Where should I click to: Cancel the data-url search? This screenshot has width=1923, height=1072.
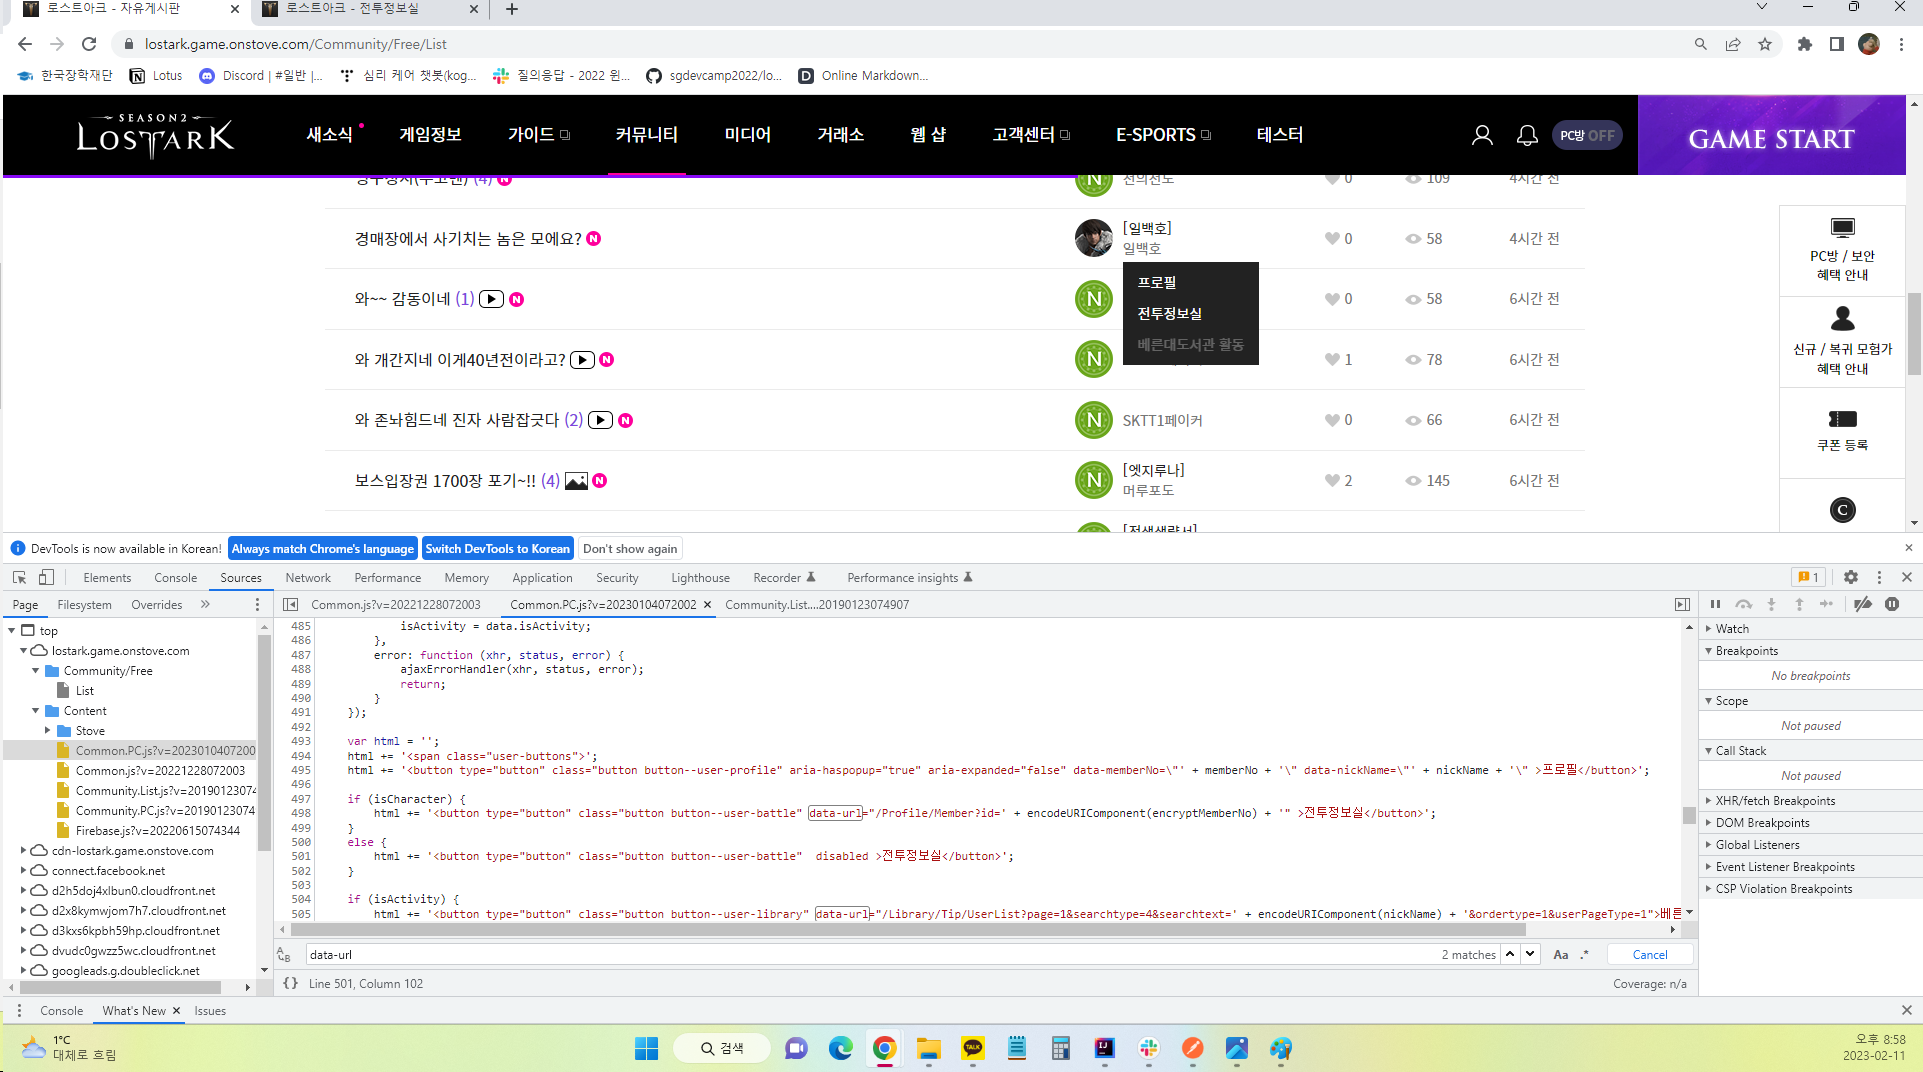tap(1650, 954)
